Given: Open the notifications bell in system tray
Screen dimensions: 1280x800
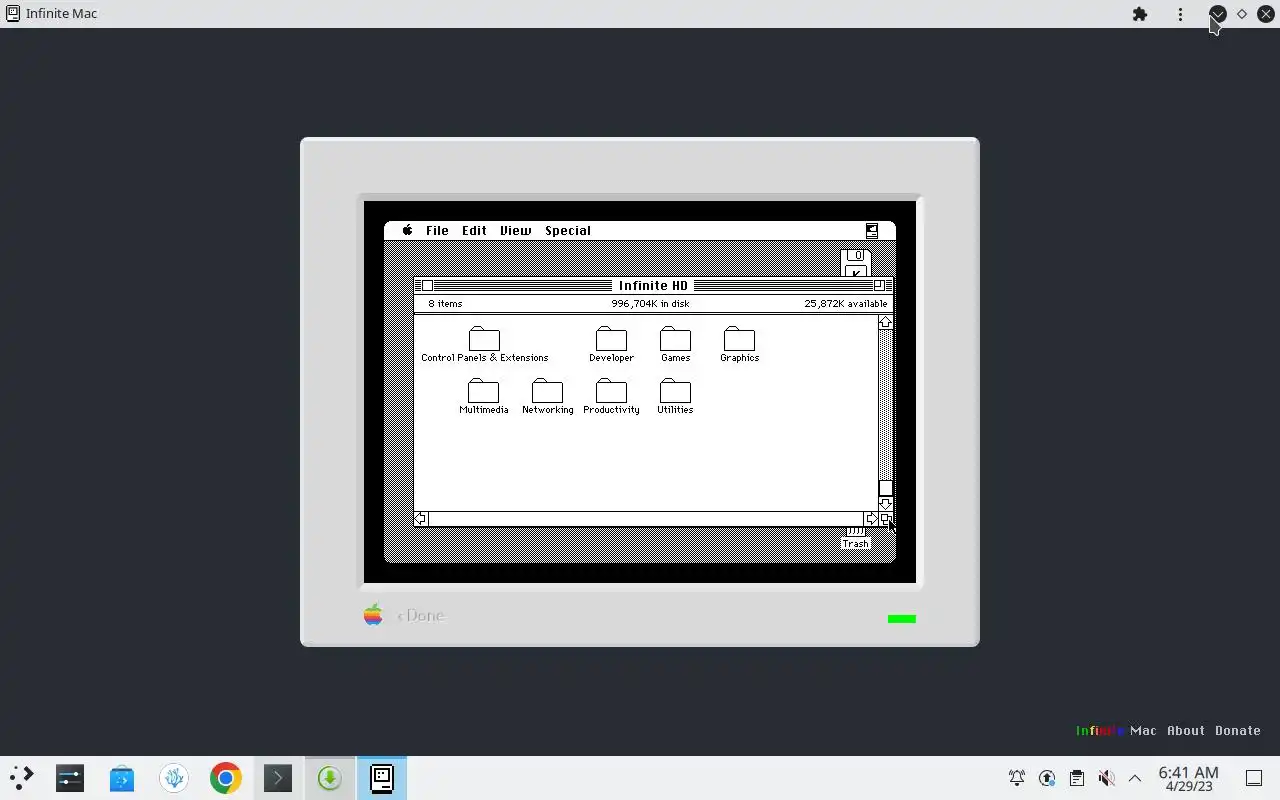Looking at the screenshot, I should point(1017,778).
